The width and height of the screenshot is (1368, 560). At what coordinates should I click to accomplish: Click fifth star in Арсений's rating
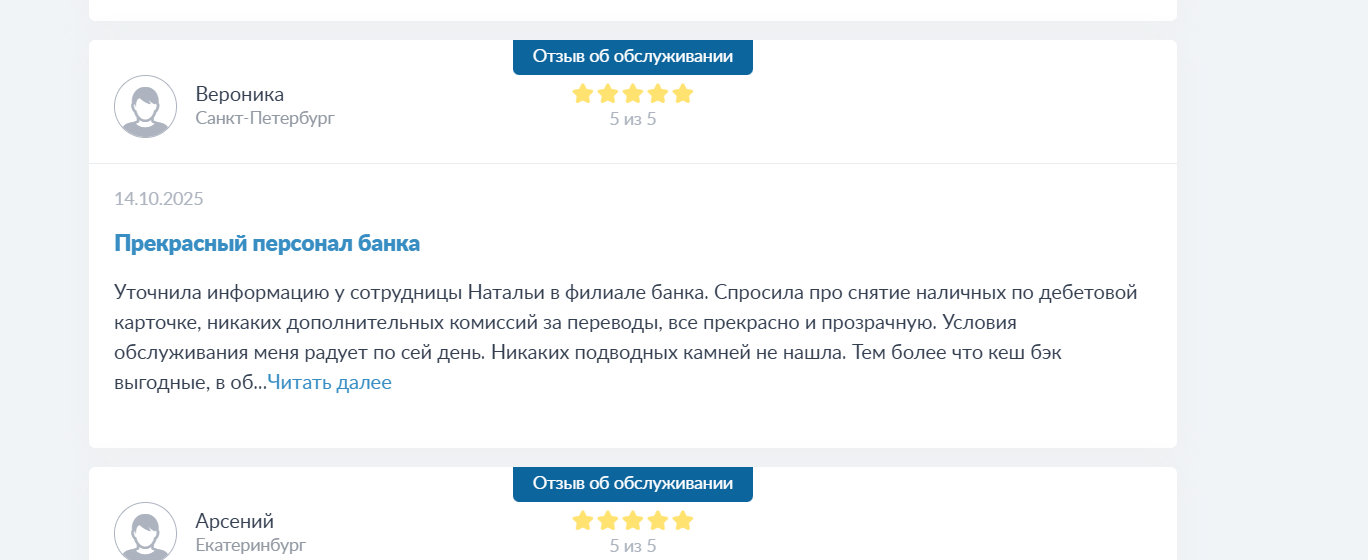coord(683,521)
